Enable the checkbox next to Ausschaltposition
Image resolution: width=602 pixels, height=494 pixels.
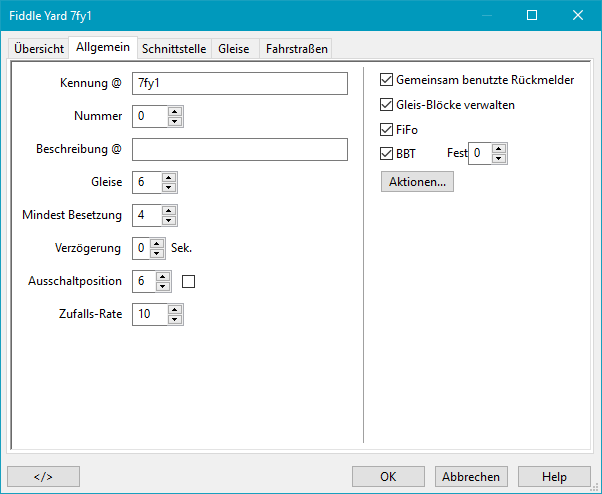pyautogui.click(x=188, y=282)
